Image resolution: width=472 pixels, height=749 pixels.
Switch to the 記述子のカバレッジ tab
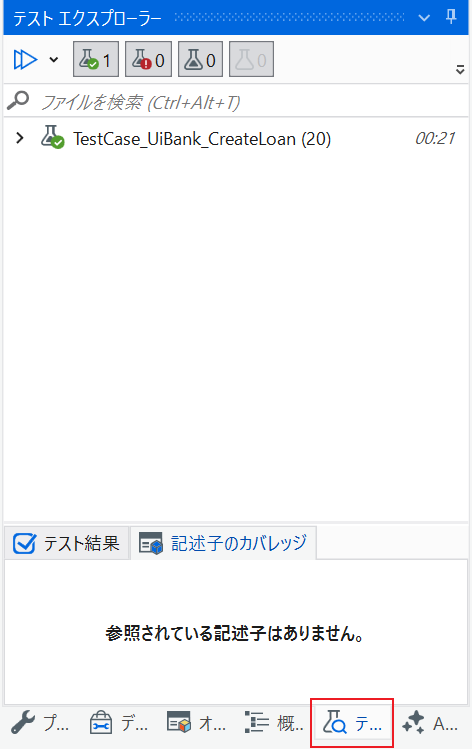click(223, 543)
